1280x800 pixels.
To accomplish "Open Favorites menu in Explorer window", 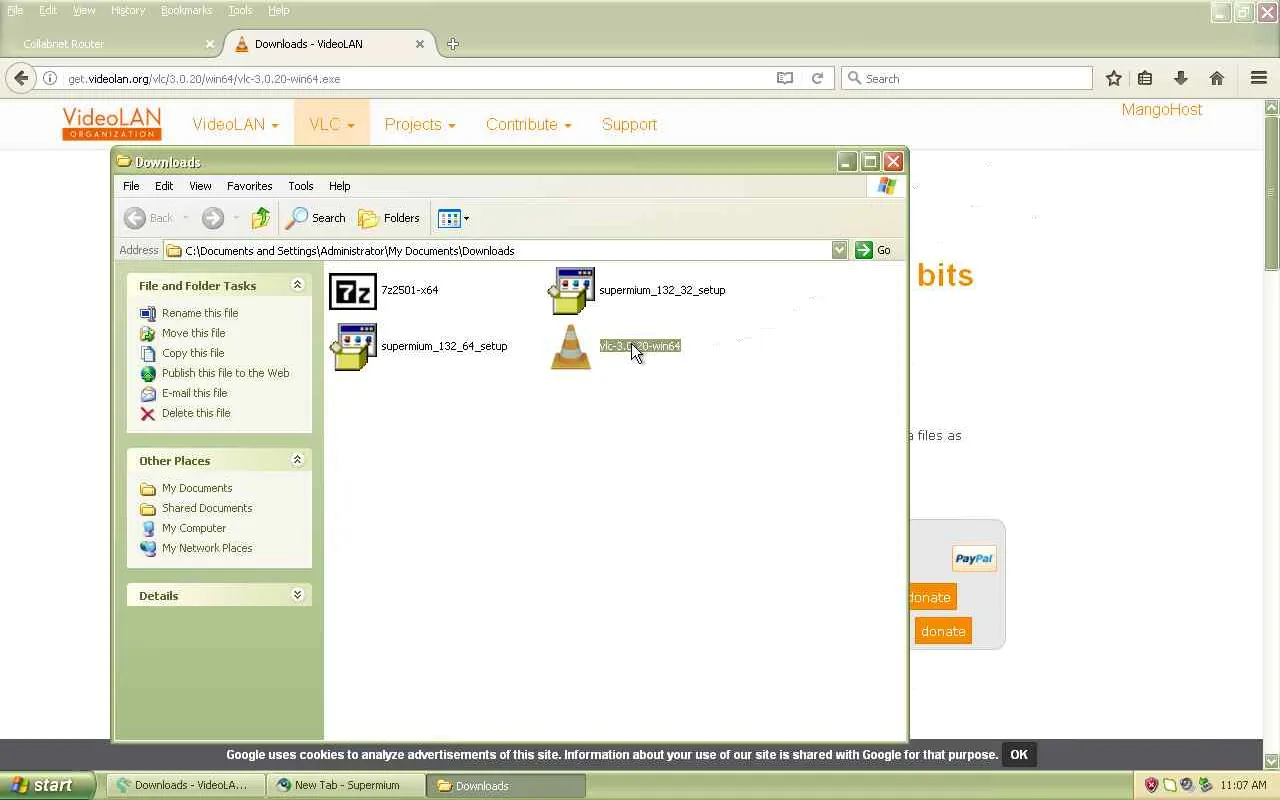I will click(249, 186).
